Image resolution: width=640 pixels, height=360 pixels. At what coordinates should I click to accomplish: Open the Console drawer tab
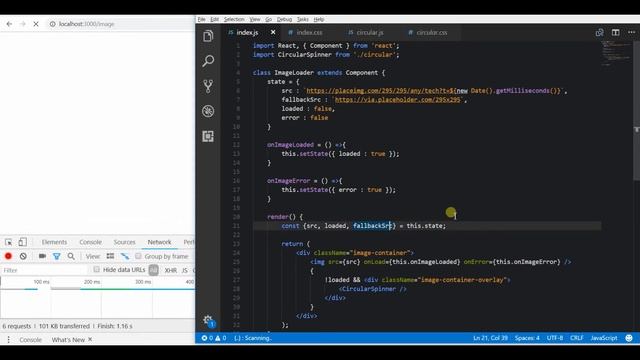pos(31,340)
